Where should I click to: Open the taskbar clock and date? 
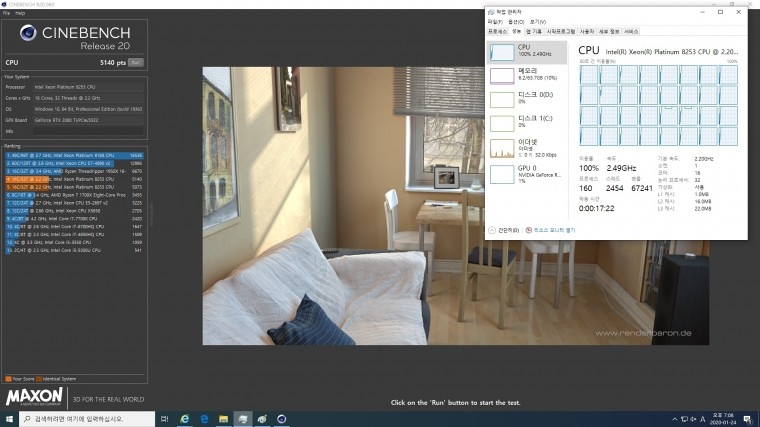(723, 419)
